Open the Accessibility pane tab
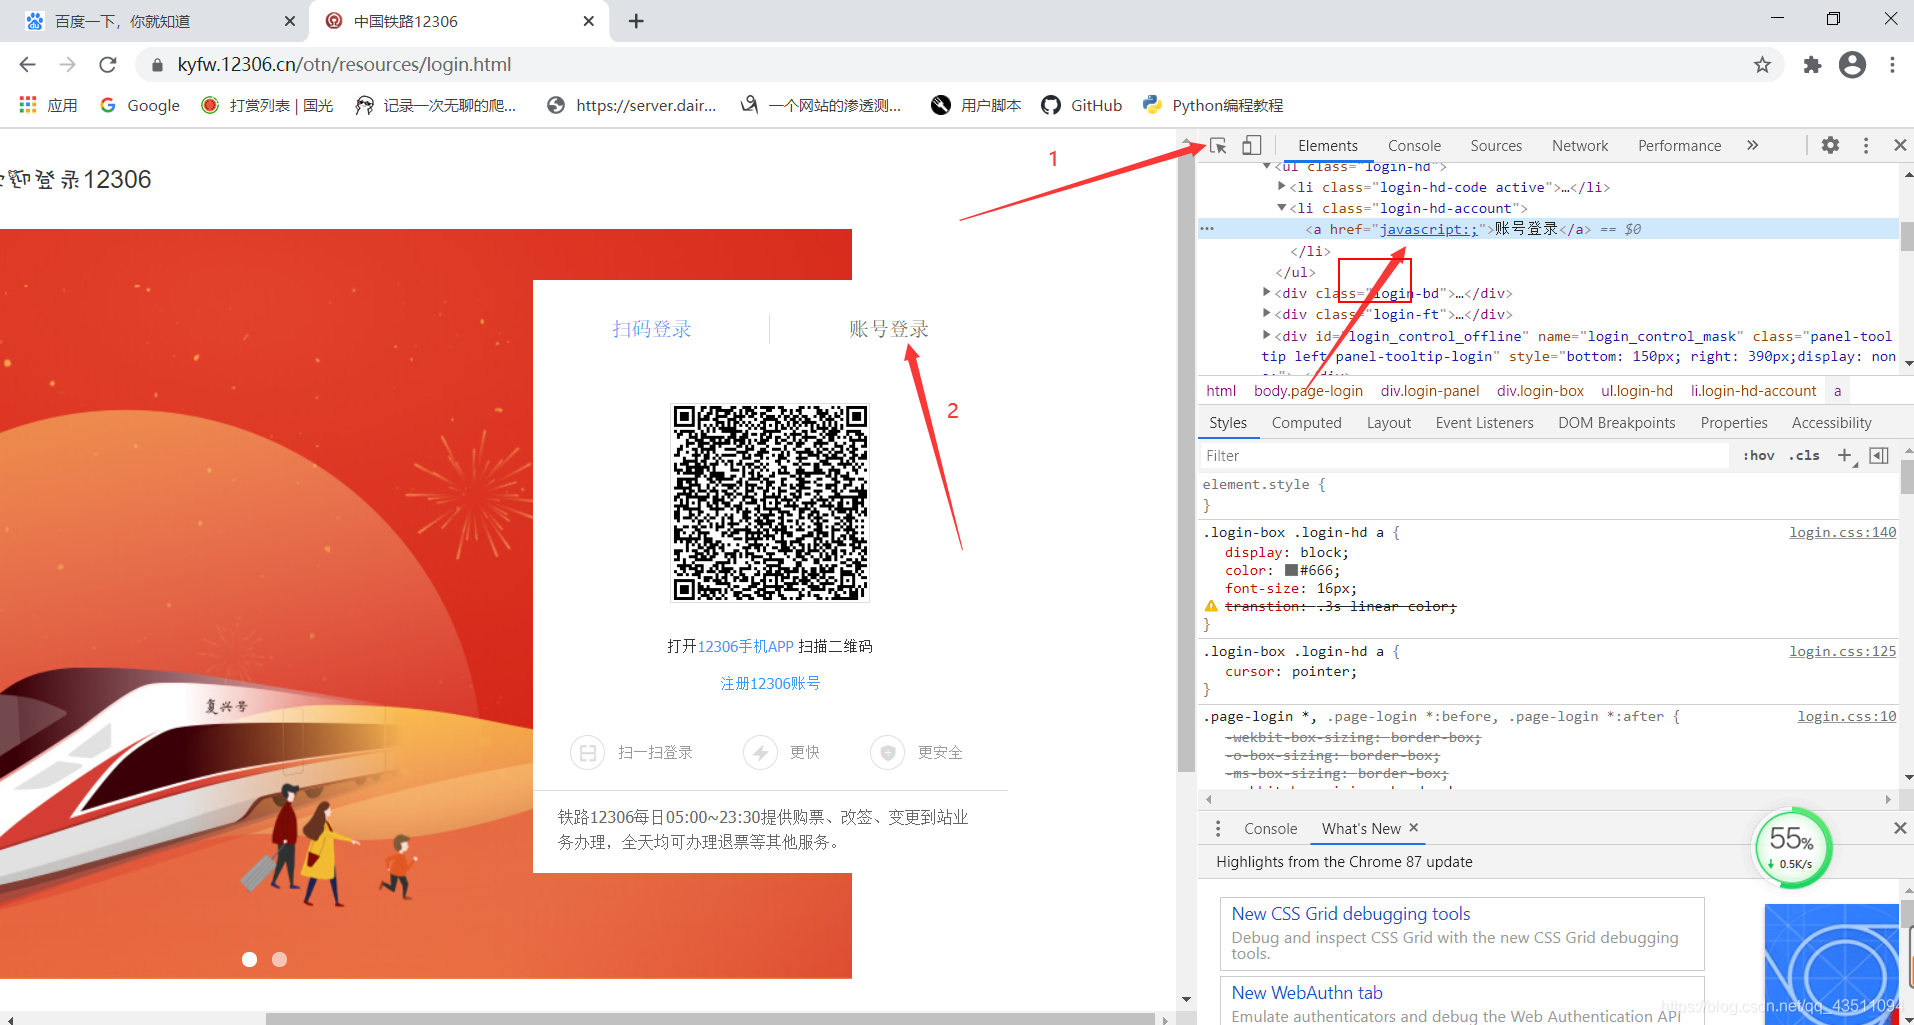The width and height of the screenshot is (1914, 1025). [x=1831, y=423]
